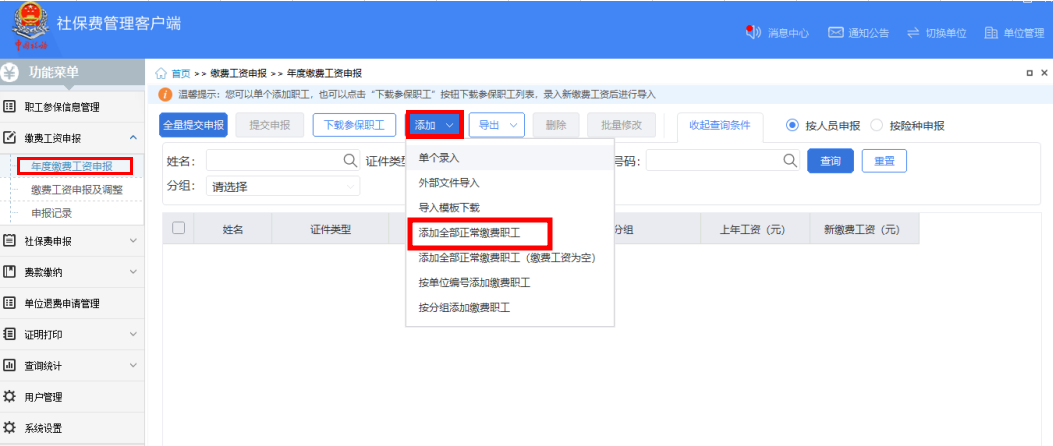Expand the 社保费申报 menu chevron
Viewport: 1053px width, 446px height.
(133, 240)
